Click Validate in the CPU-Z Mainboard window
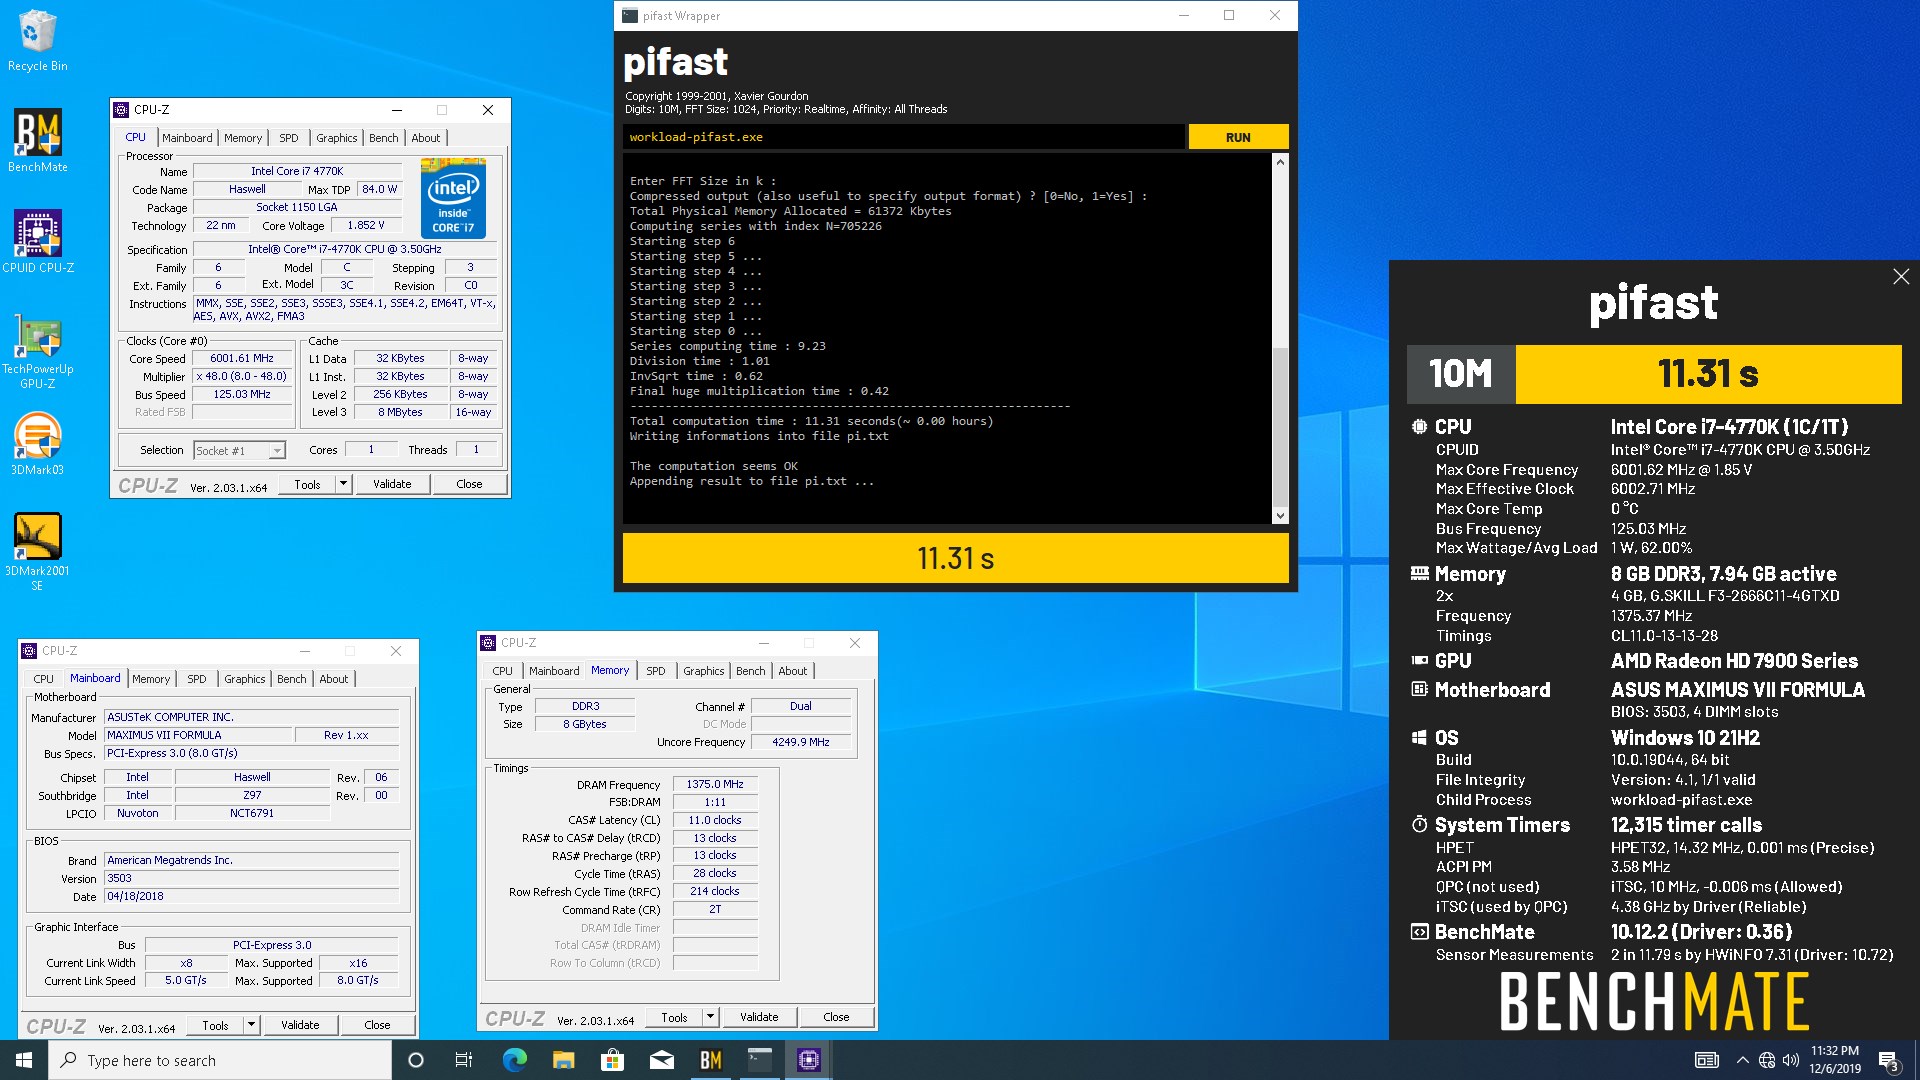1920x1080 pixels. [300, 1025]
